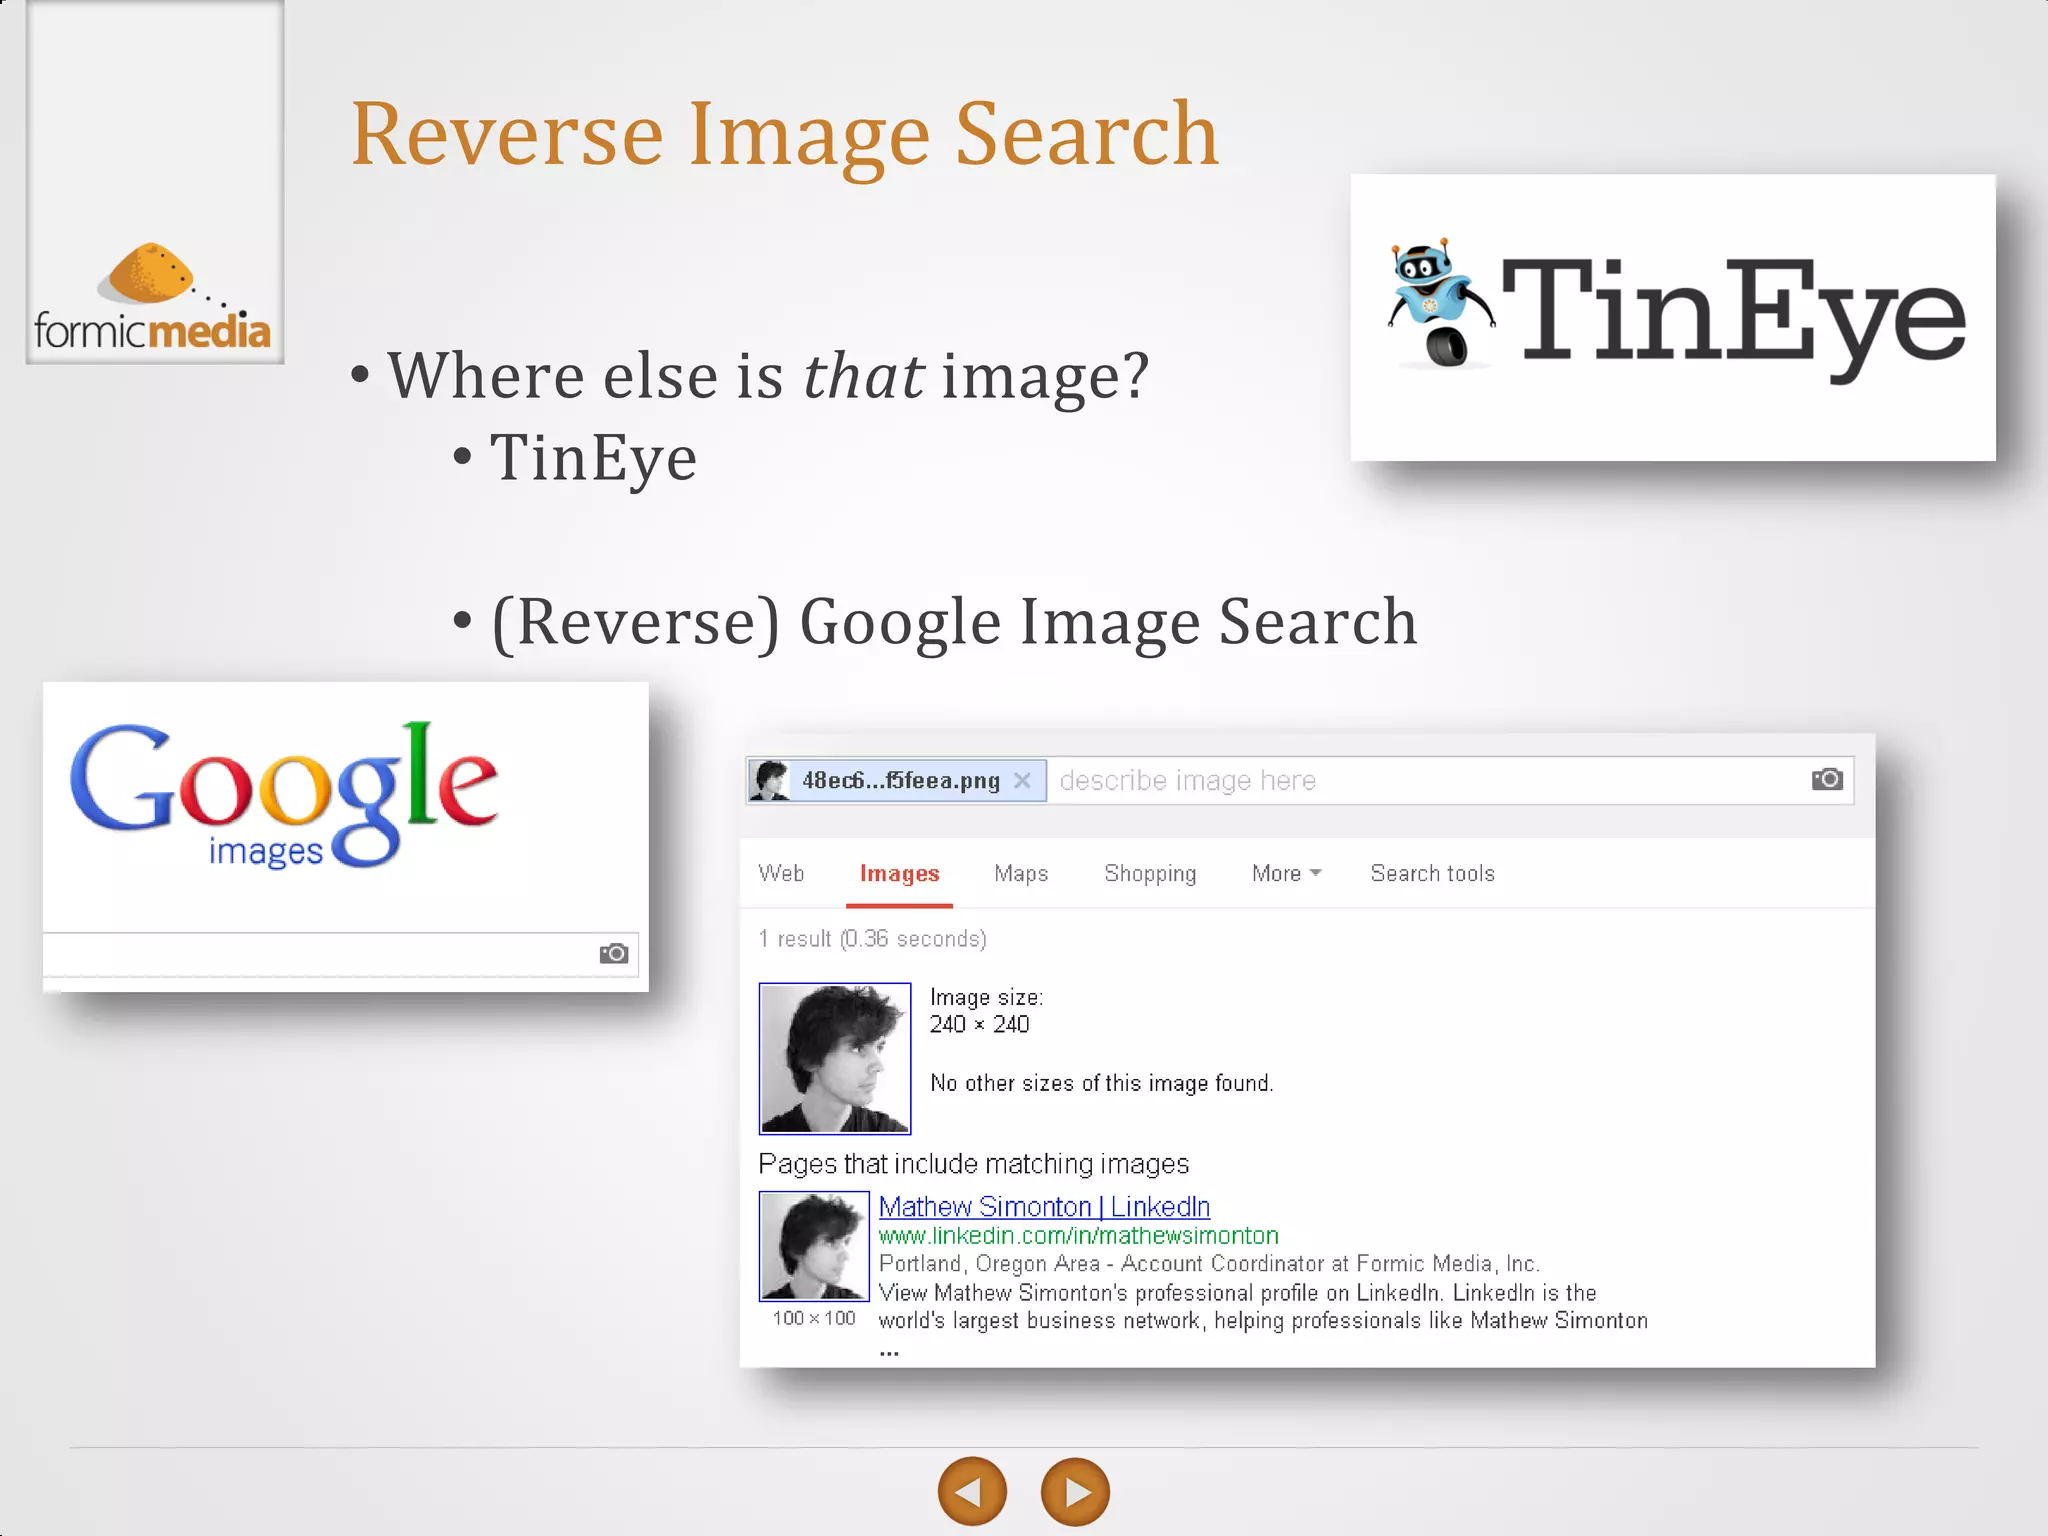Click the Google Images logo

284,794
